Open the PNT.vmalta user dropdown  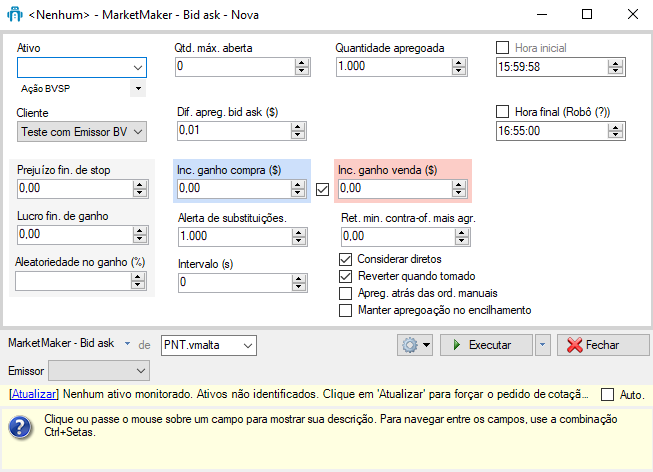pyautogui.click(x=246, y=345)
